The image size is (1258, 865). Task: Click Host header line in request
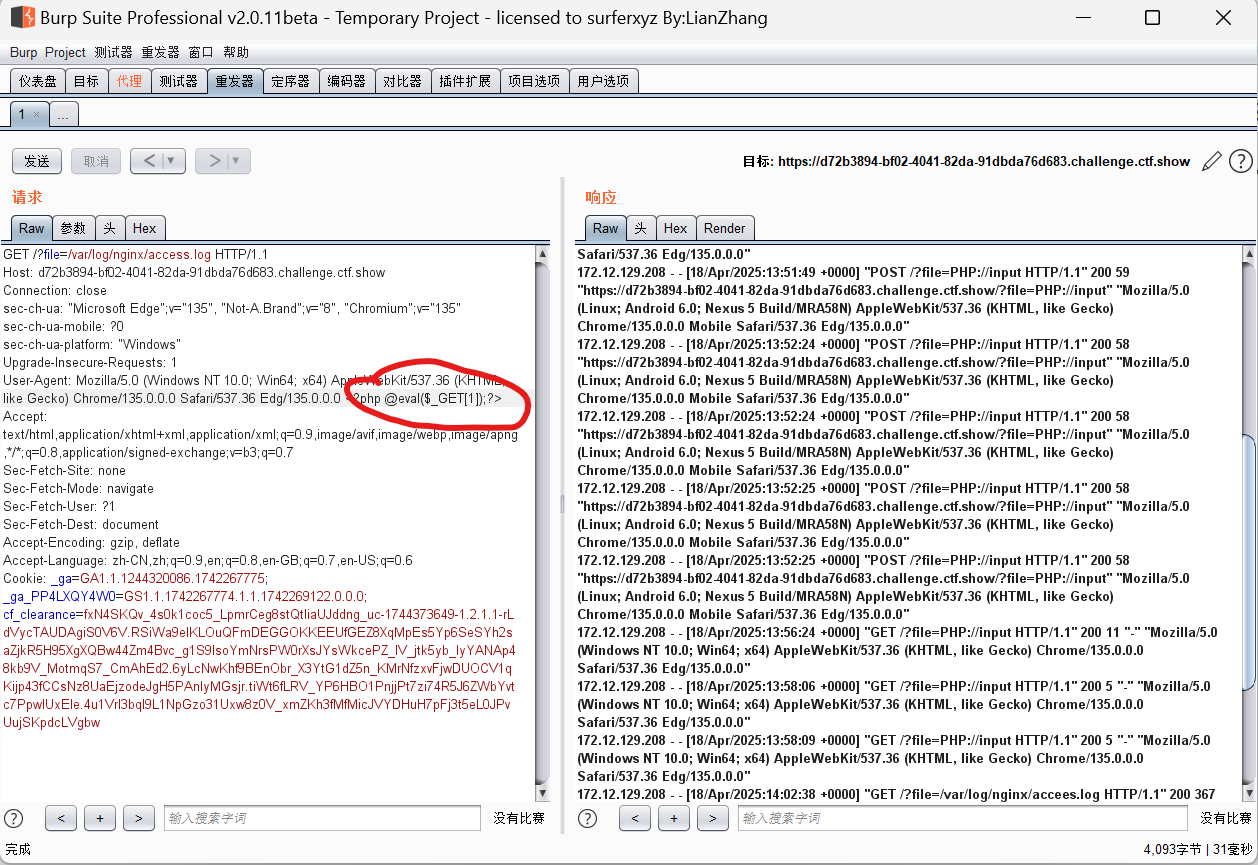(x=194, y=272)
